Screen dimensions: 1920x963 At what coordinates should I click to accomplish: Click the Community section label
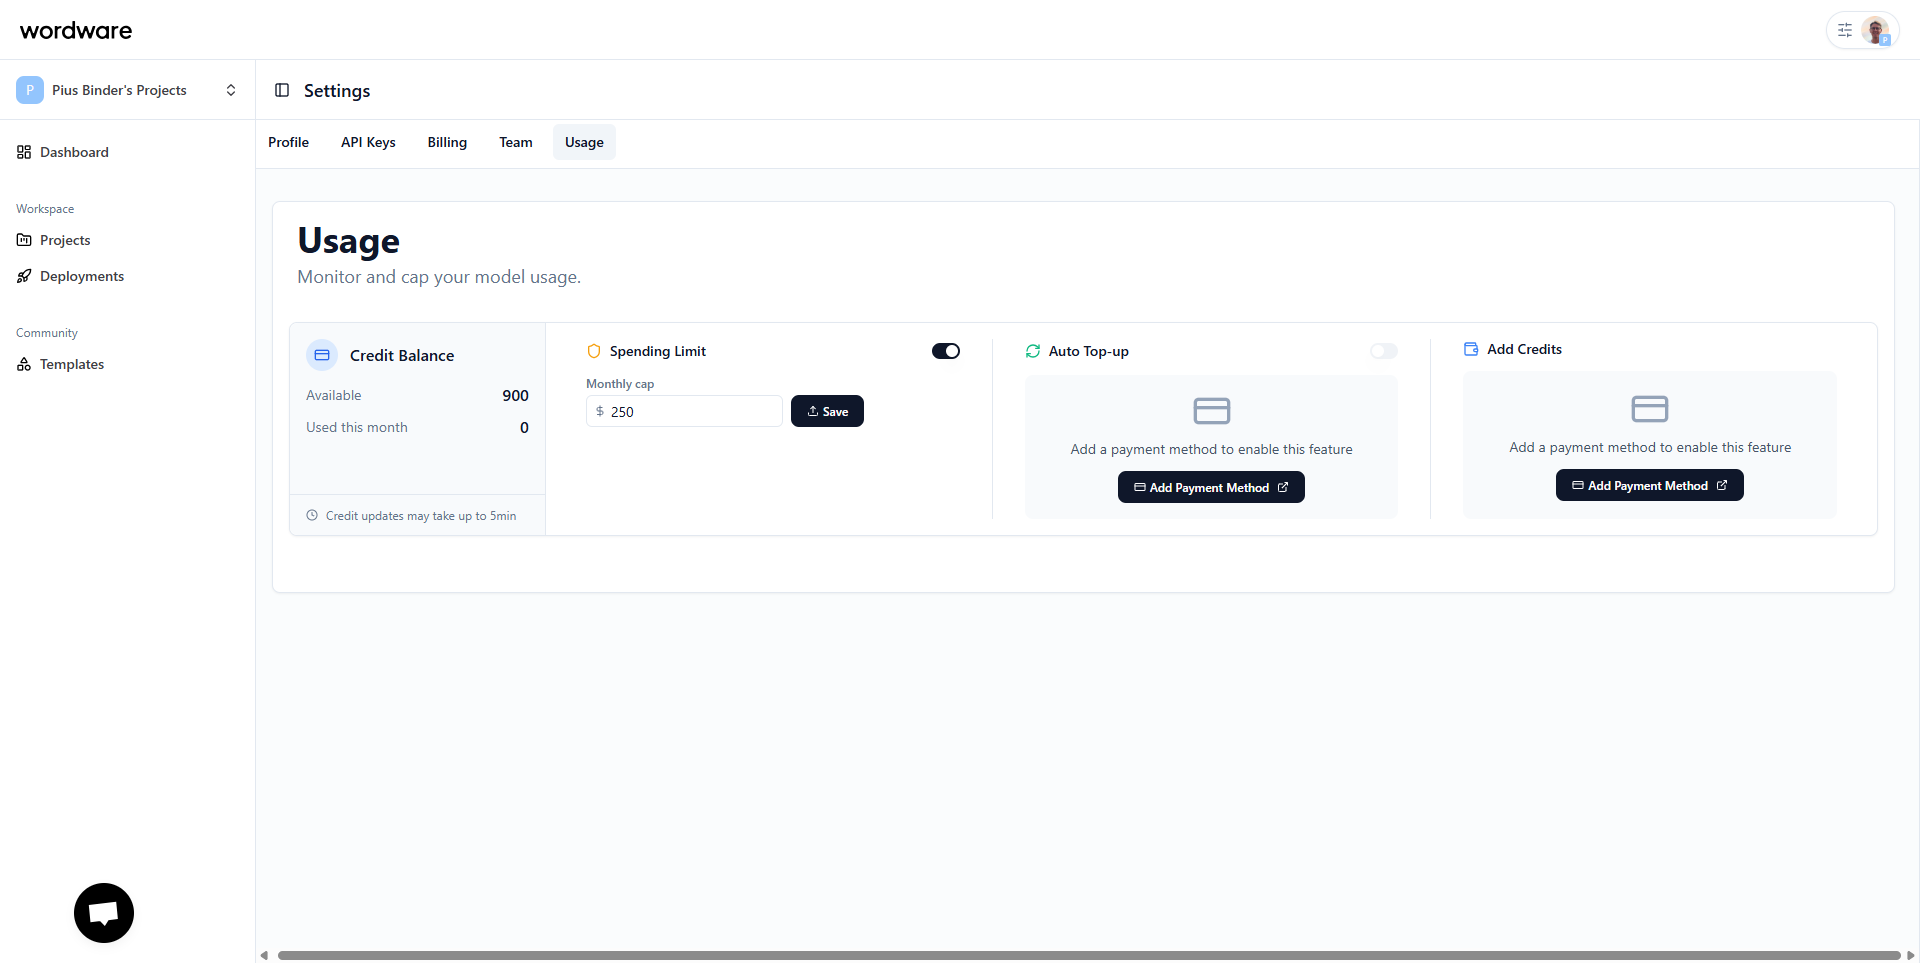coord(47,333)
